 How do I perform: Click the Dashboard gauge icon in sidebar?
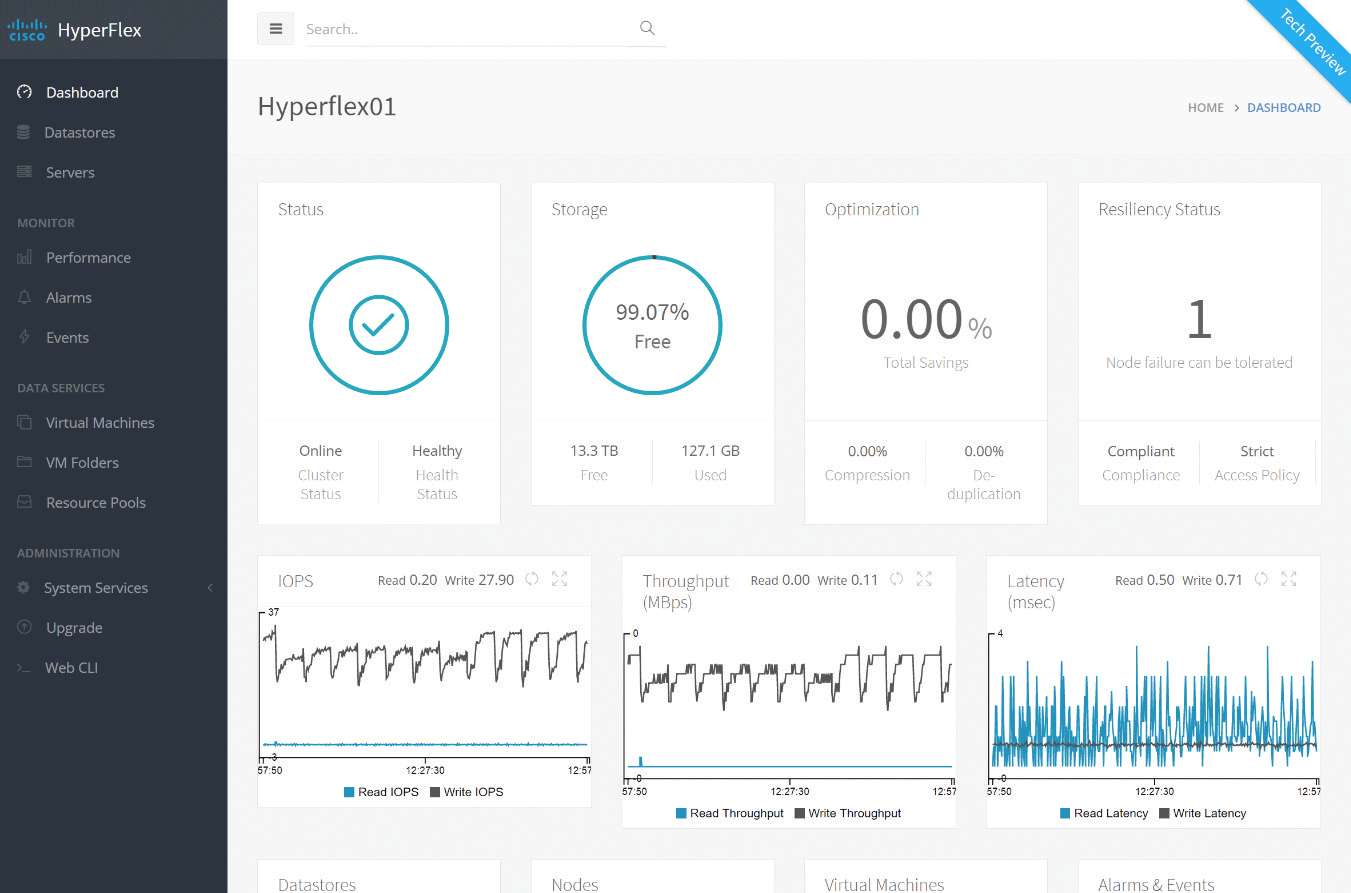[25, 92]
